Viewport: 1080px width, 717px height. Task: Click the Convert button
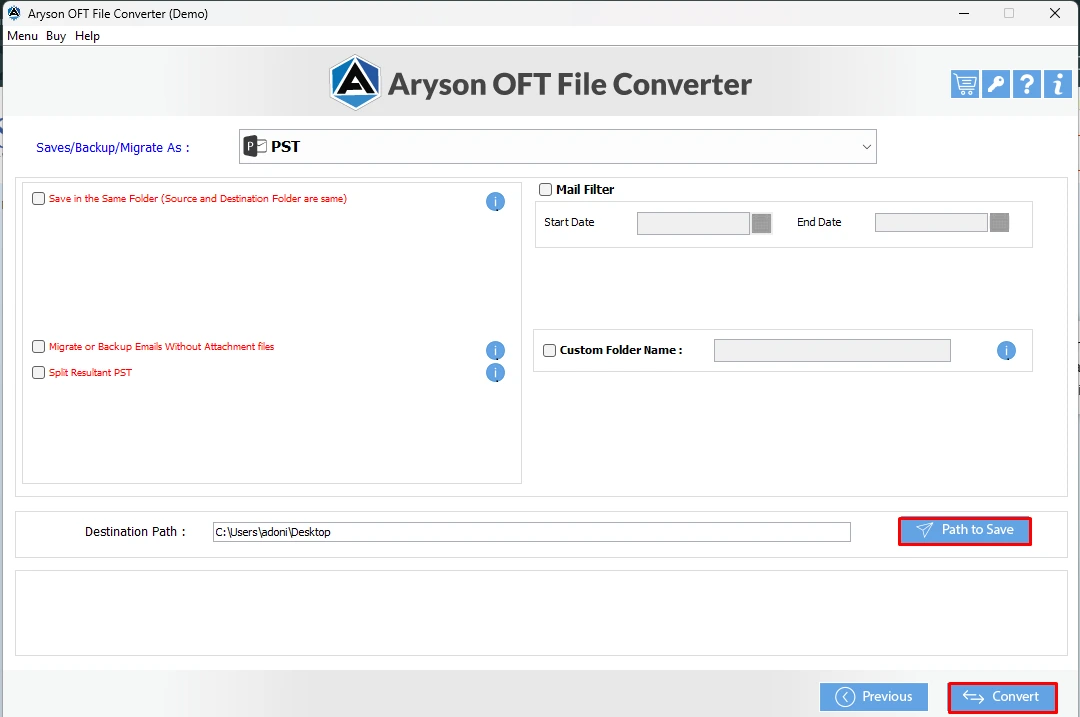(1002, 697)
